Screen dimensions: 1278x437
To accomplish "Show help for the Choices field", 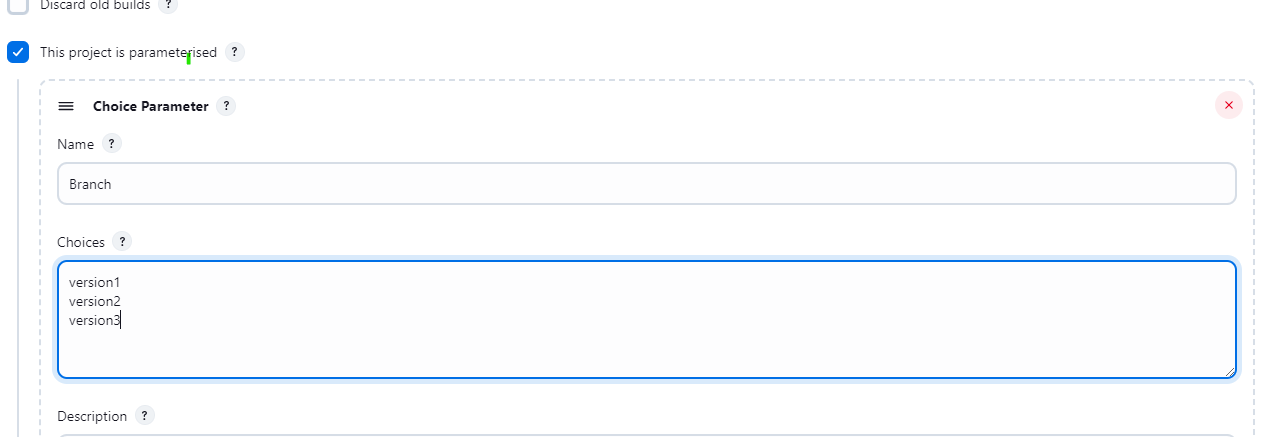I will (122, 242).
